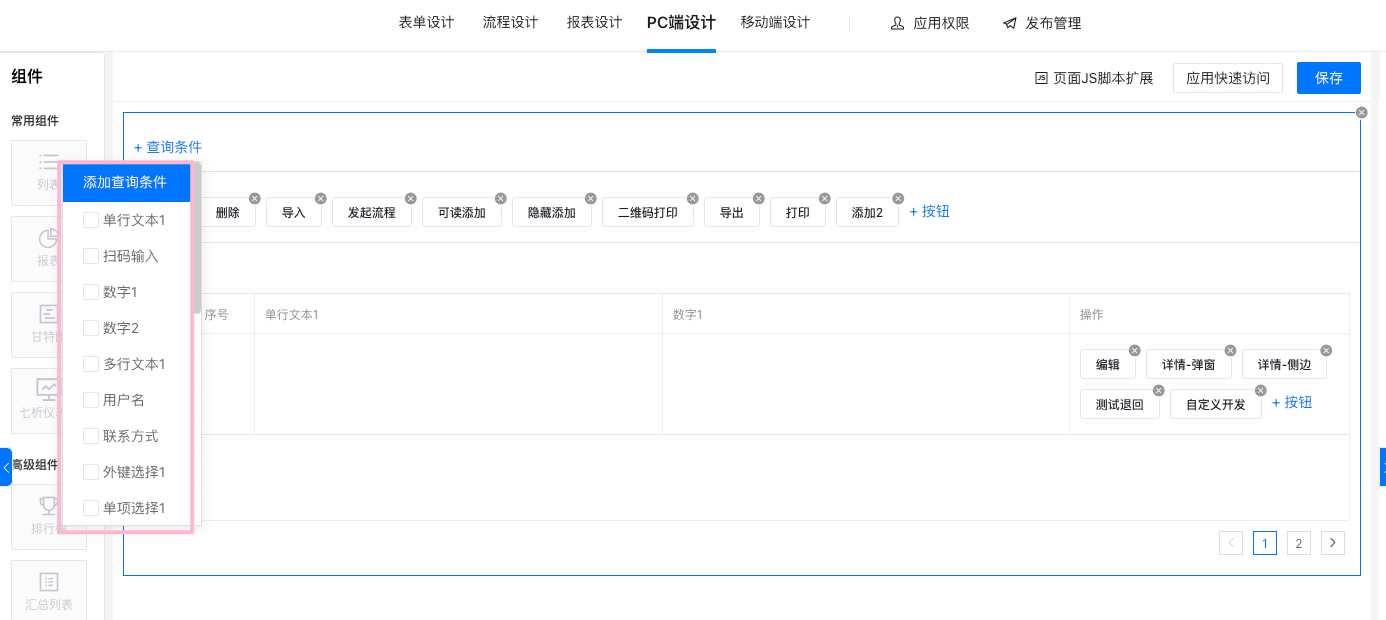
Task: Click the 页面JS脚本扩展 script icon
Action: (1041, 78)
